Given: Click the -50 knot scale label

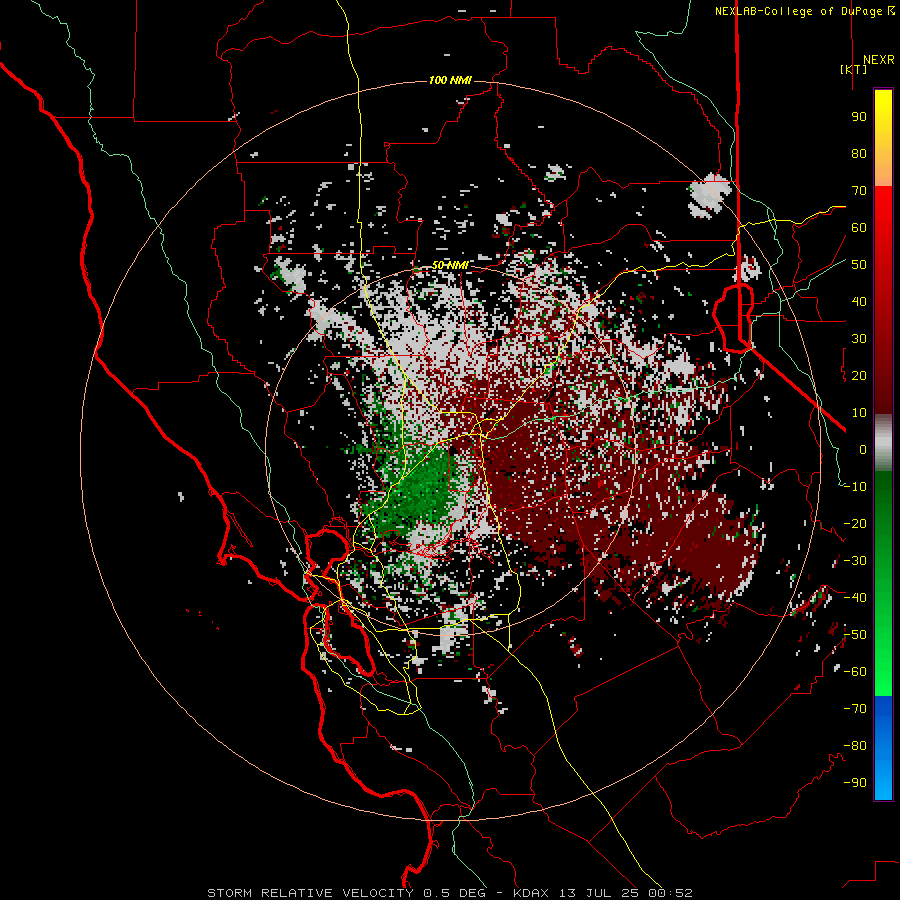Looking at the screenshot, I should pos(855,635).
